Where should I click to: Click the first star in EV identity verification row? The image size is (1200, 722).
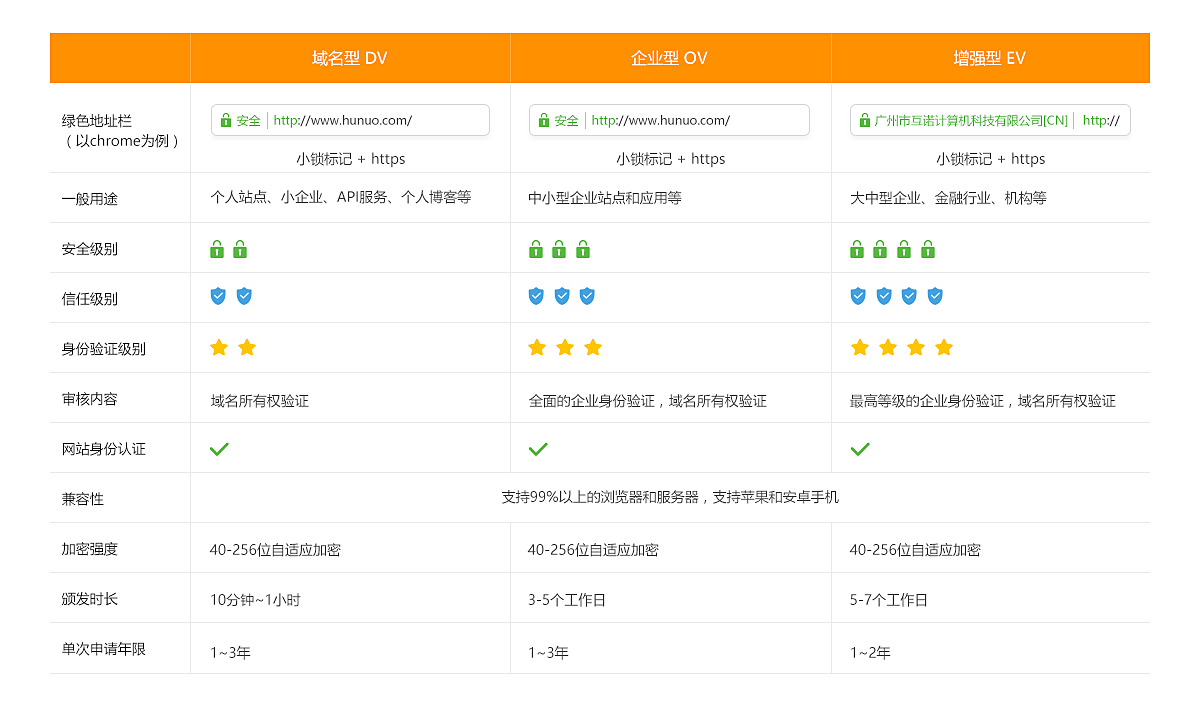[859, 347]
